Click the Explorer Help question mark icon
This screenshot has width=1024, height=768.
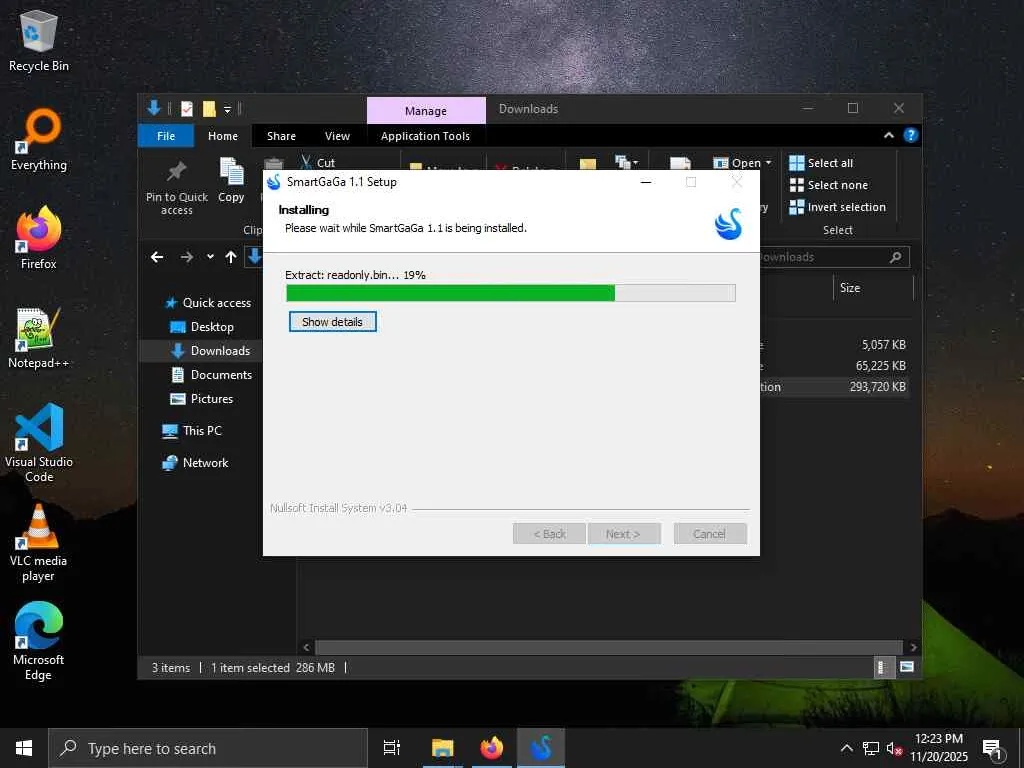click(x=910, y=135)
